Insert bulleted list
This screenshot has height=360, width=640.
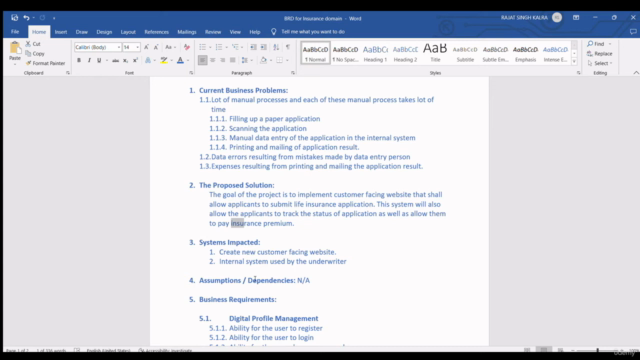(202, 47)
